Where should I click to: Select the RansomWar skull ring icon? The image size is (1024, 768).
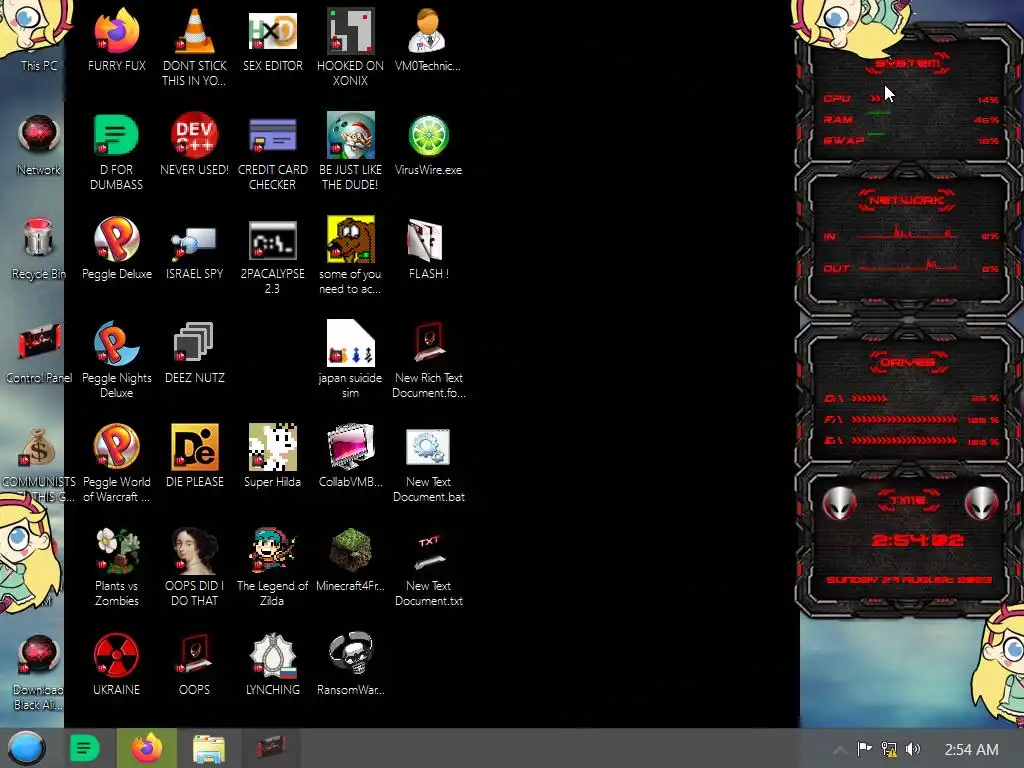tap(350, 664)
